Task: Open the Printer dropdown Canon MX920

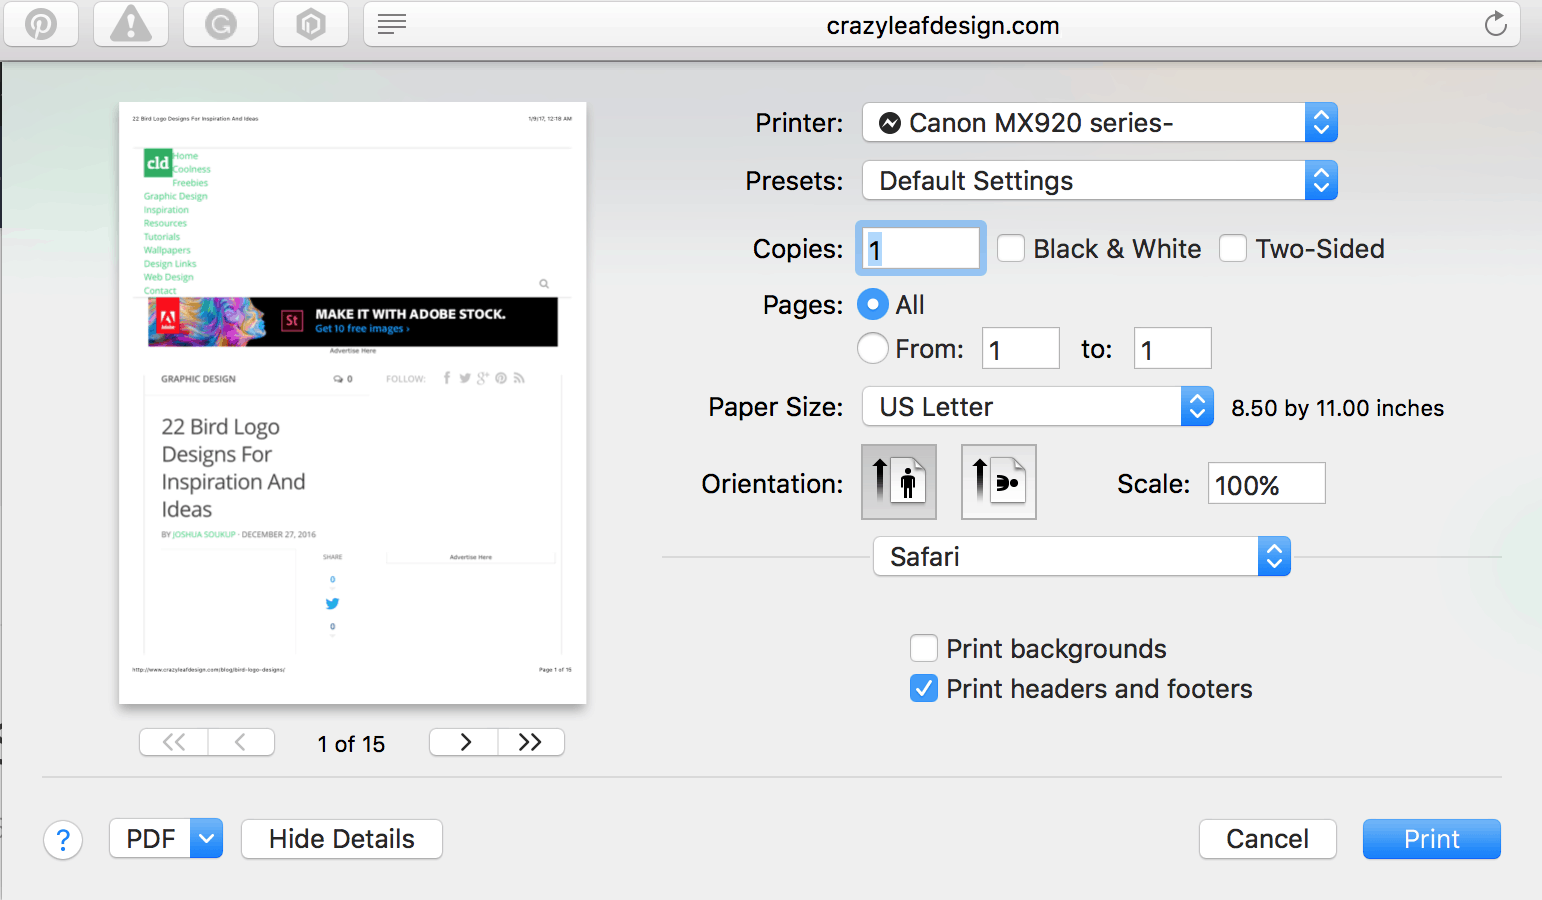Action: 1099,123
